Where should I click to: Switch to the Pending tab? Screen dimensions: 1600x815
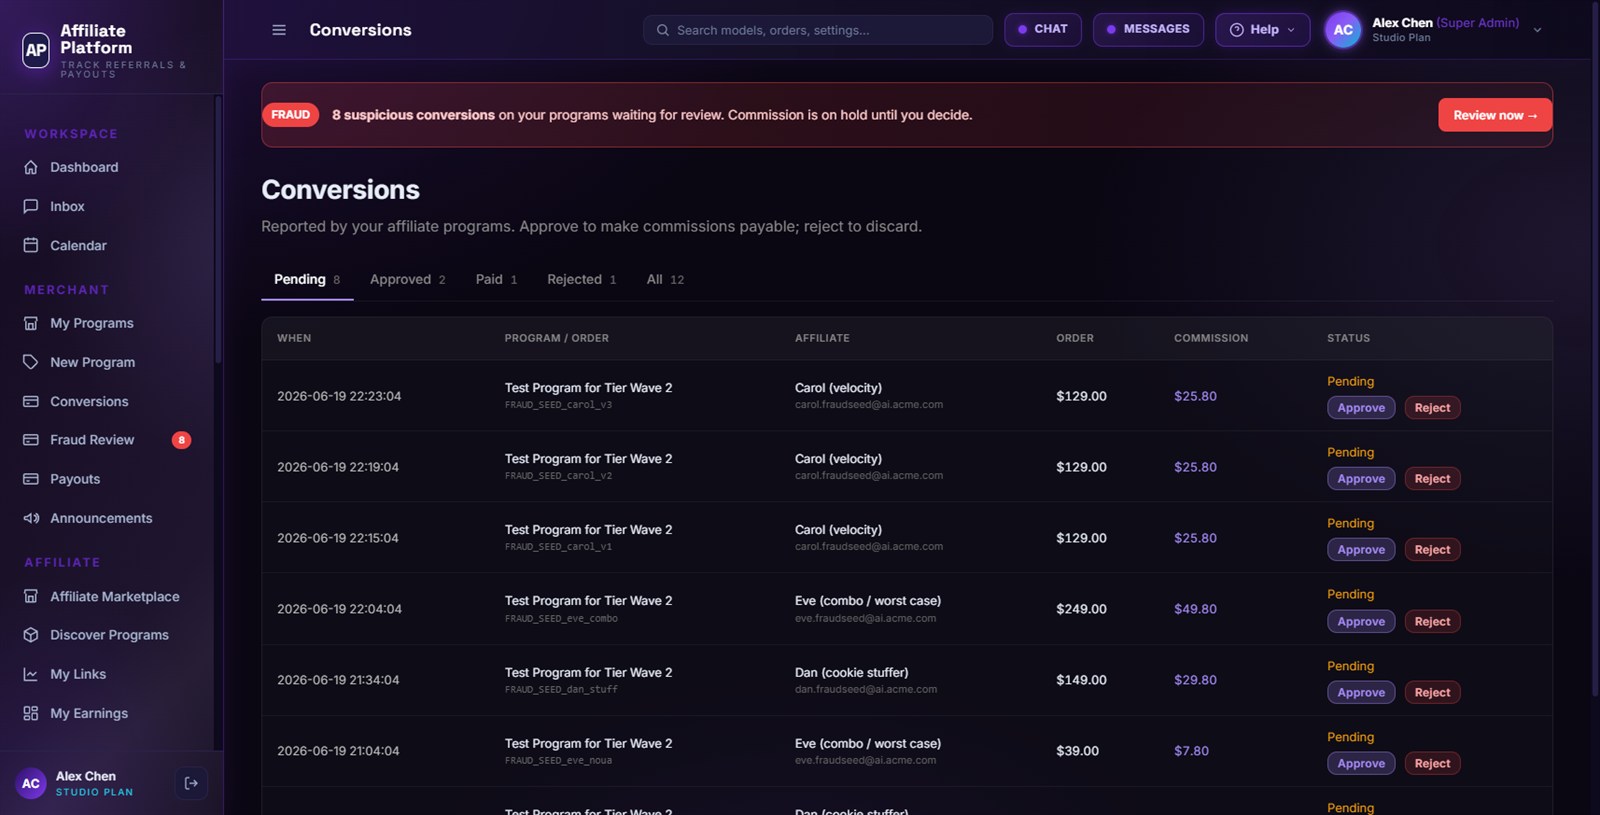point(307,279)
